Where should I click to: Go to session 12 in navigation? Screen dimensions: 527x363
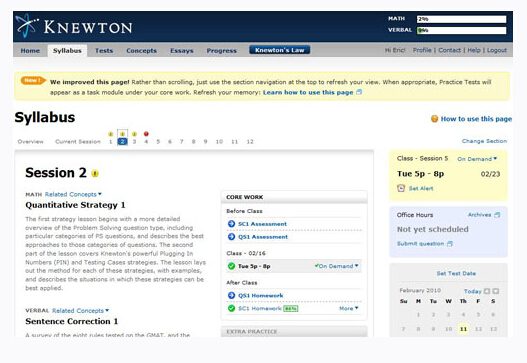(250, 142)
